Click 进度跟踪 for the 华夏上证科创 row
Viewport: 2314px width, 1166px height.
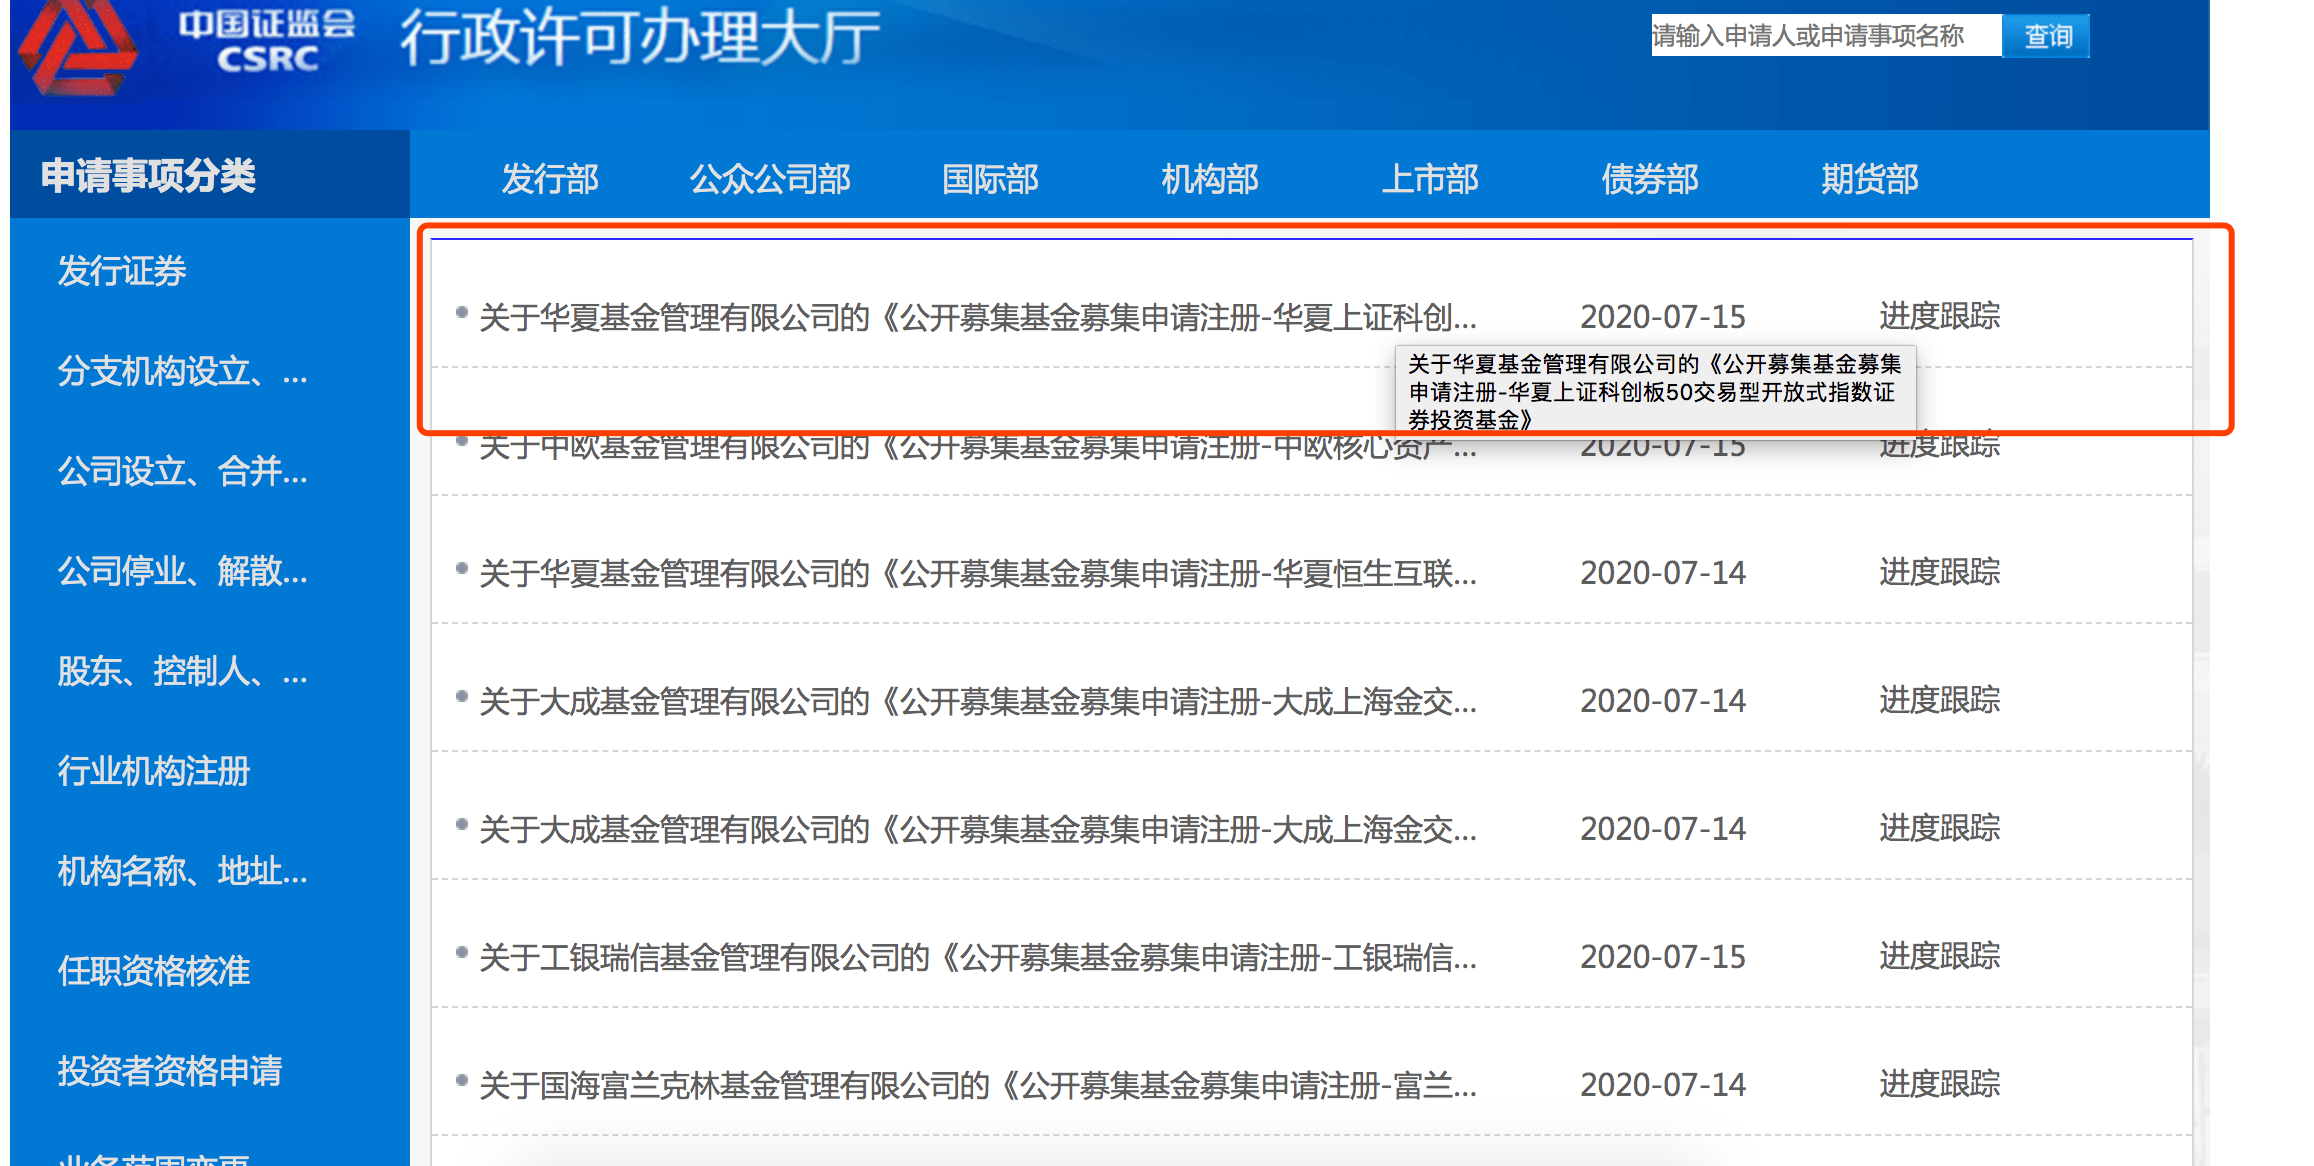(1940, 316)
